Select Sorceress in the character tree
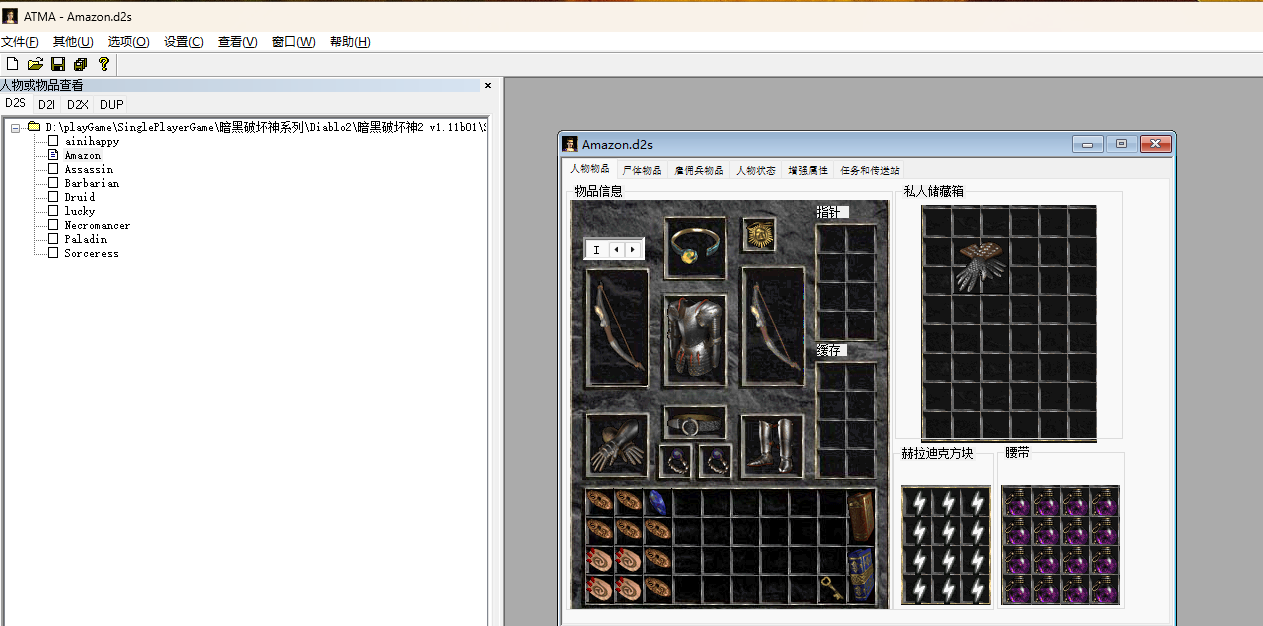 click(x=91, y=253)
